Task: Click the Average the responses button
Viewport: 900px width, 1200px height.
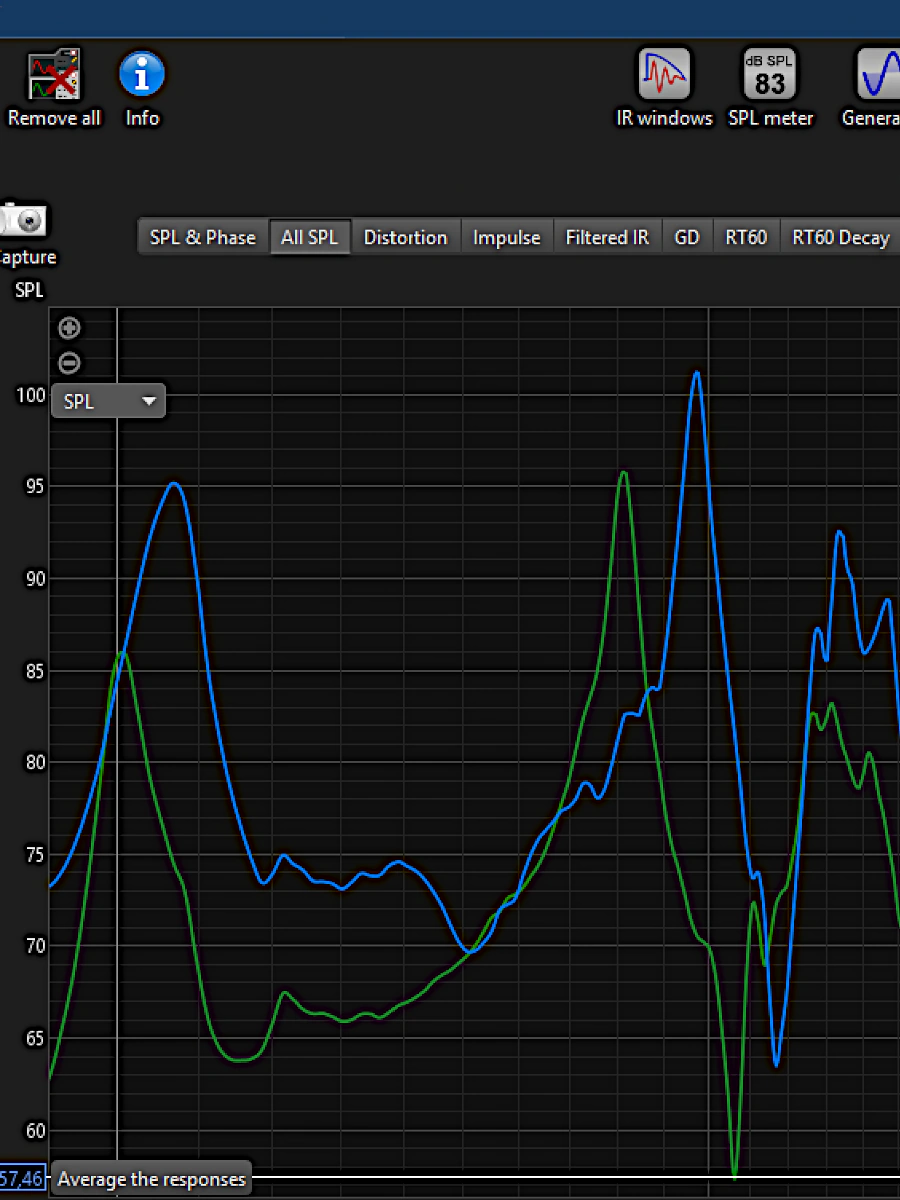Action: [151, 1179]
